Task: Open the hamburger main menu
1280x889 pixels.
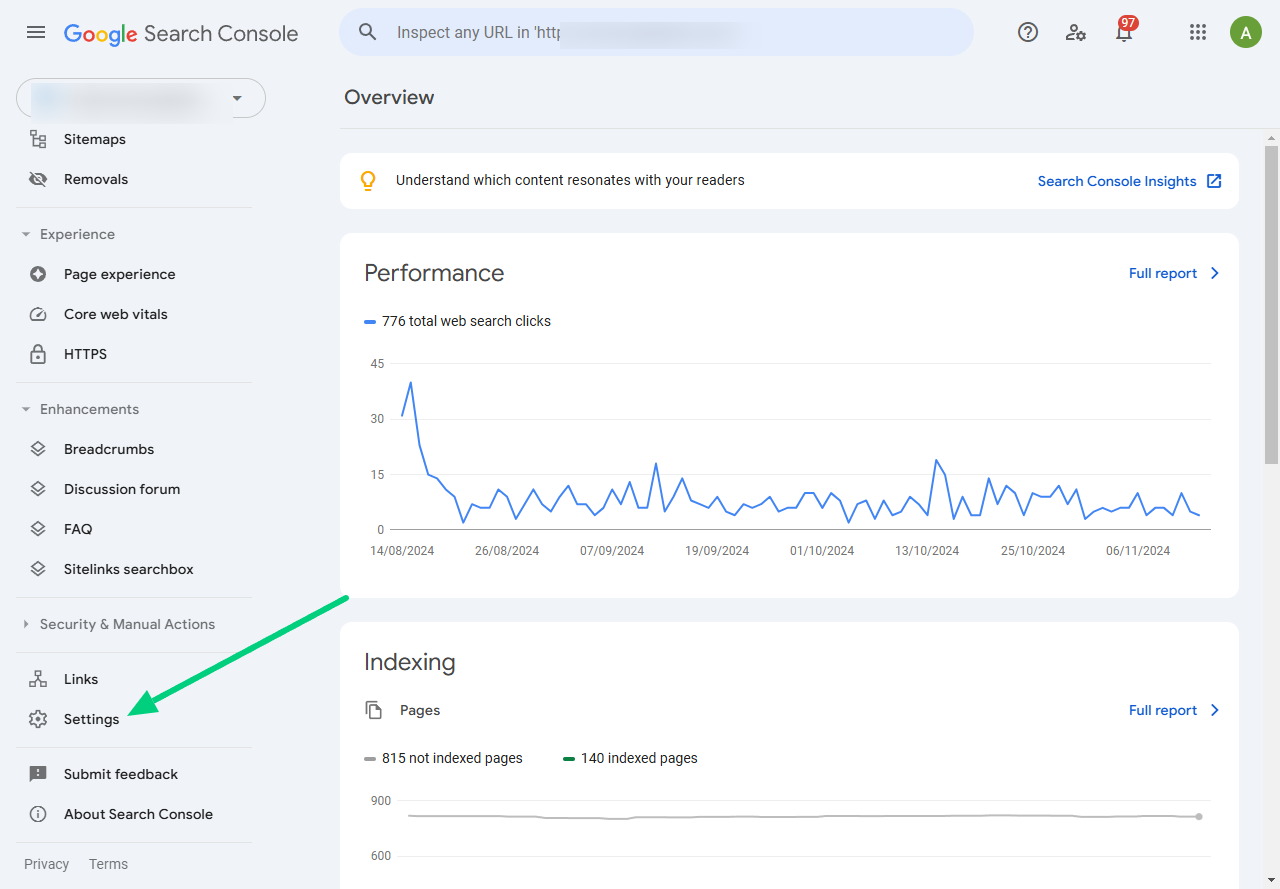Action: click(36, 32)
